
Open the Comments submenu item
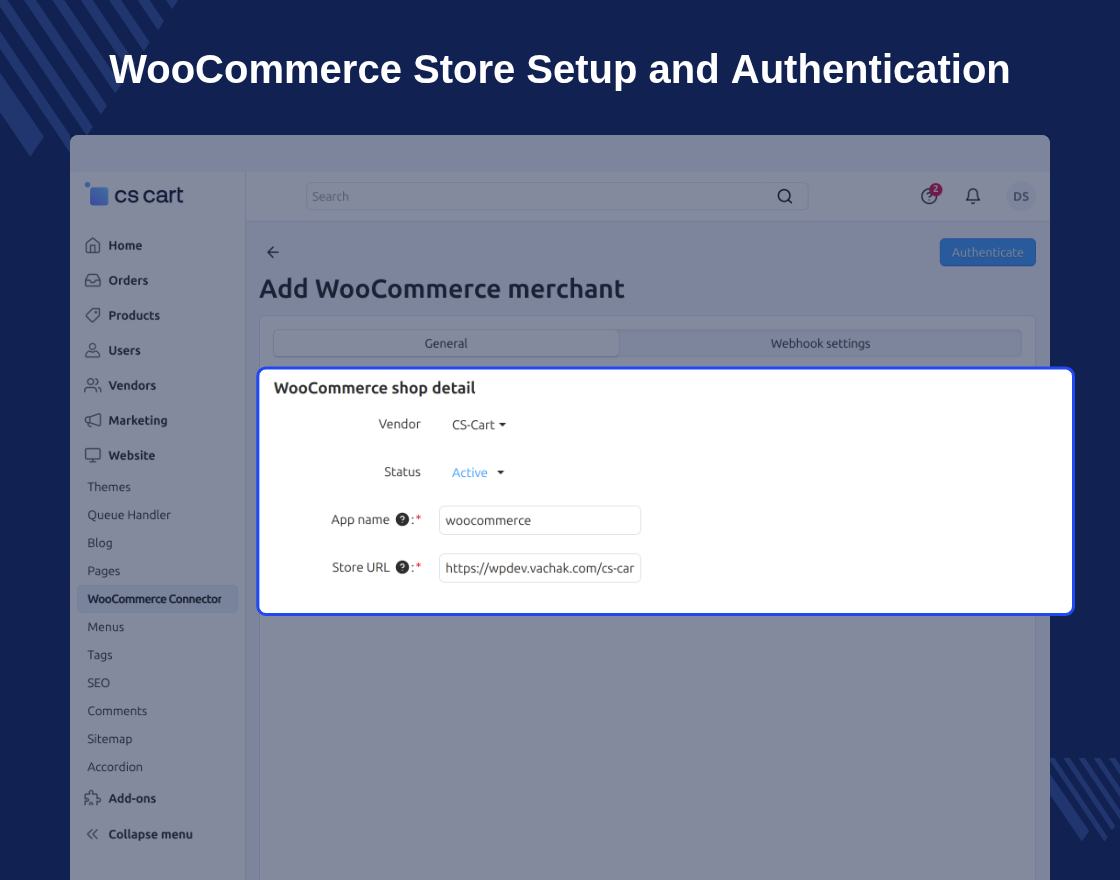[x=117, y=711]
